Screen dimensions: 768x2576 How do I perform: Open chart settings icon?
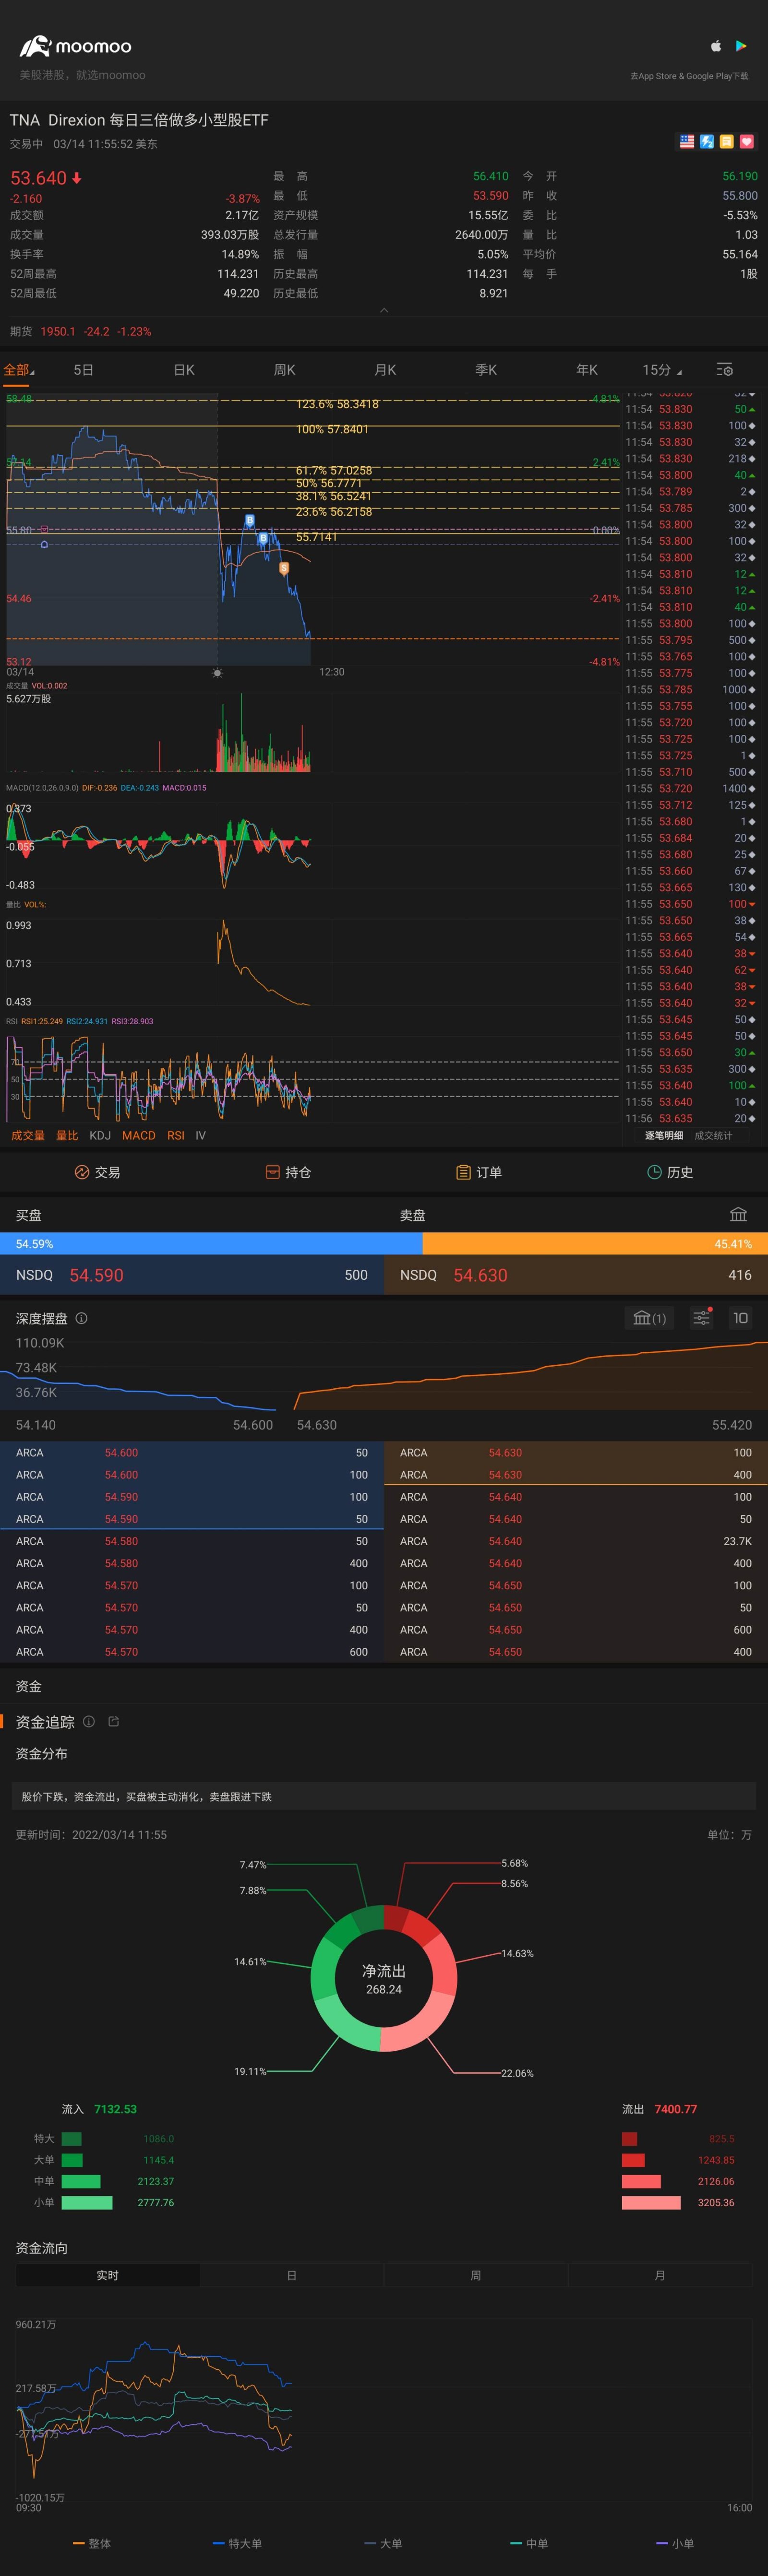click(x=725, y=370)
